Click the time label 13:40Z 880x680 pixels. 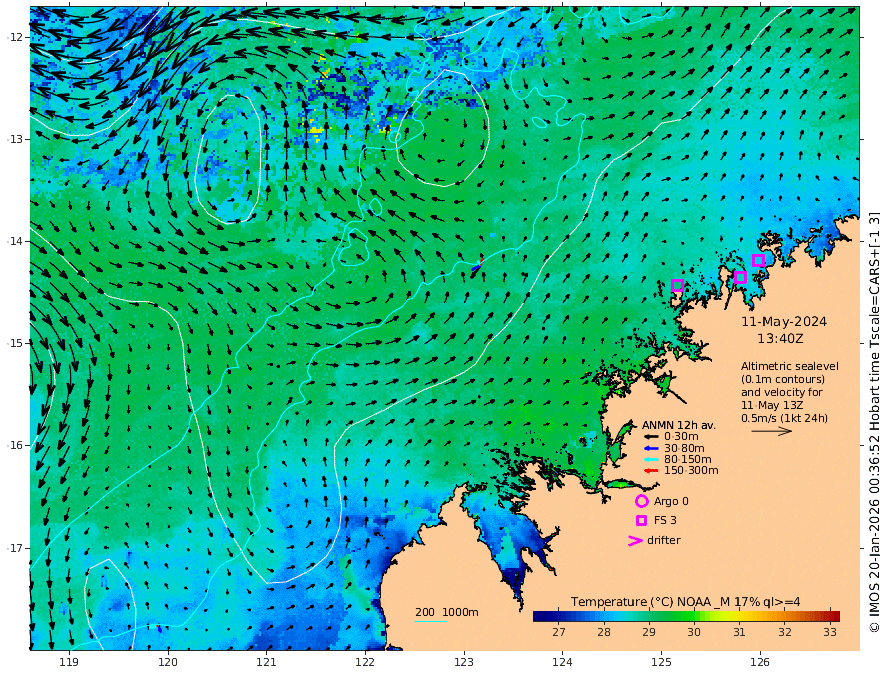(780, 339)
